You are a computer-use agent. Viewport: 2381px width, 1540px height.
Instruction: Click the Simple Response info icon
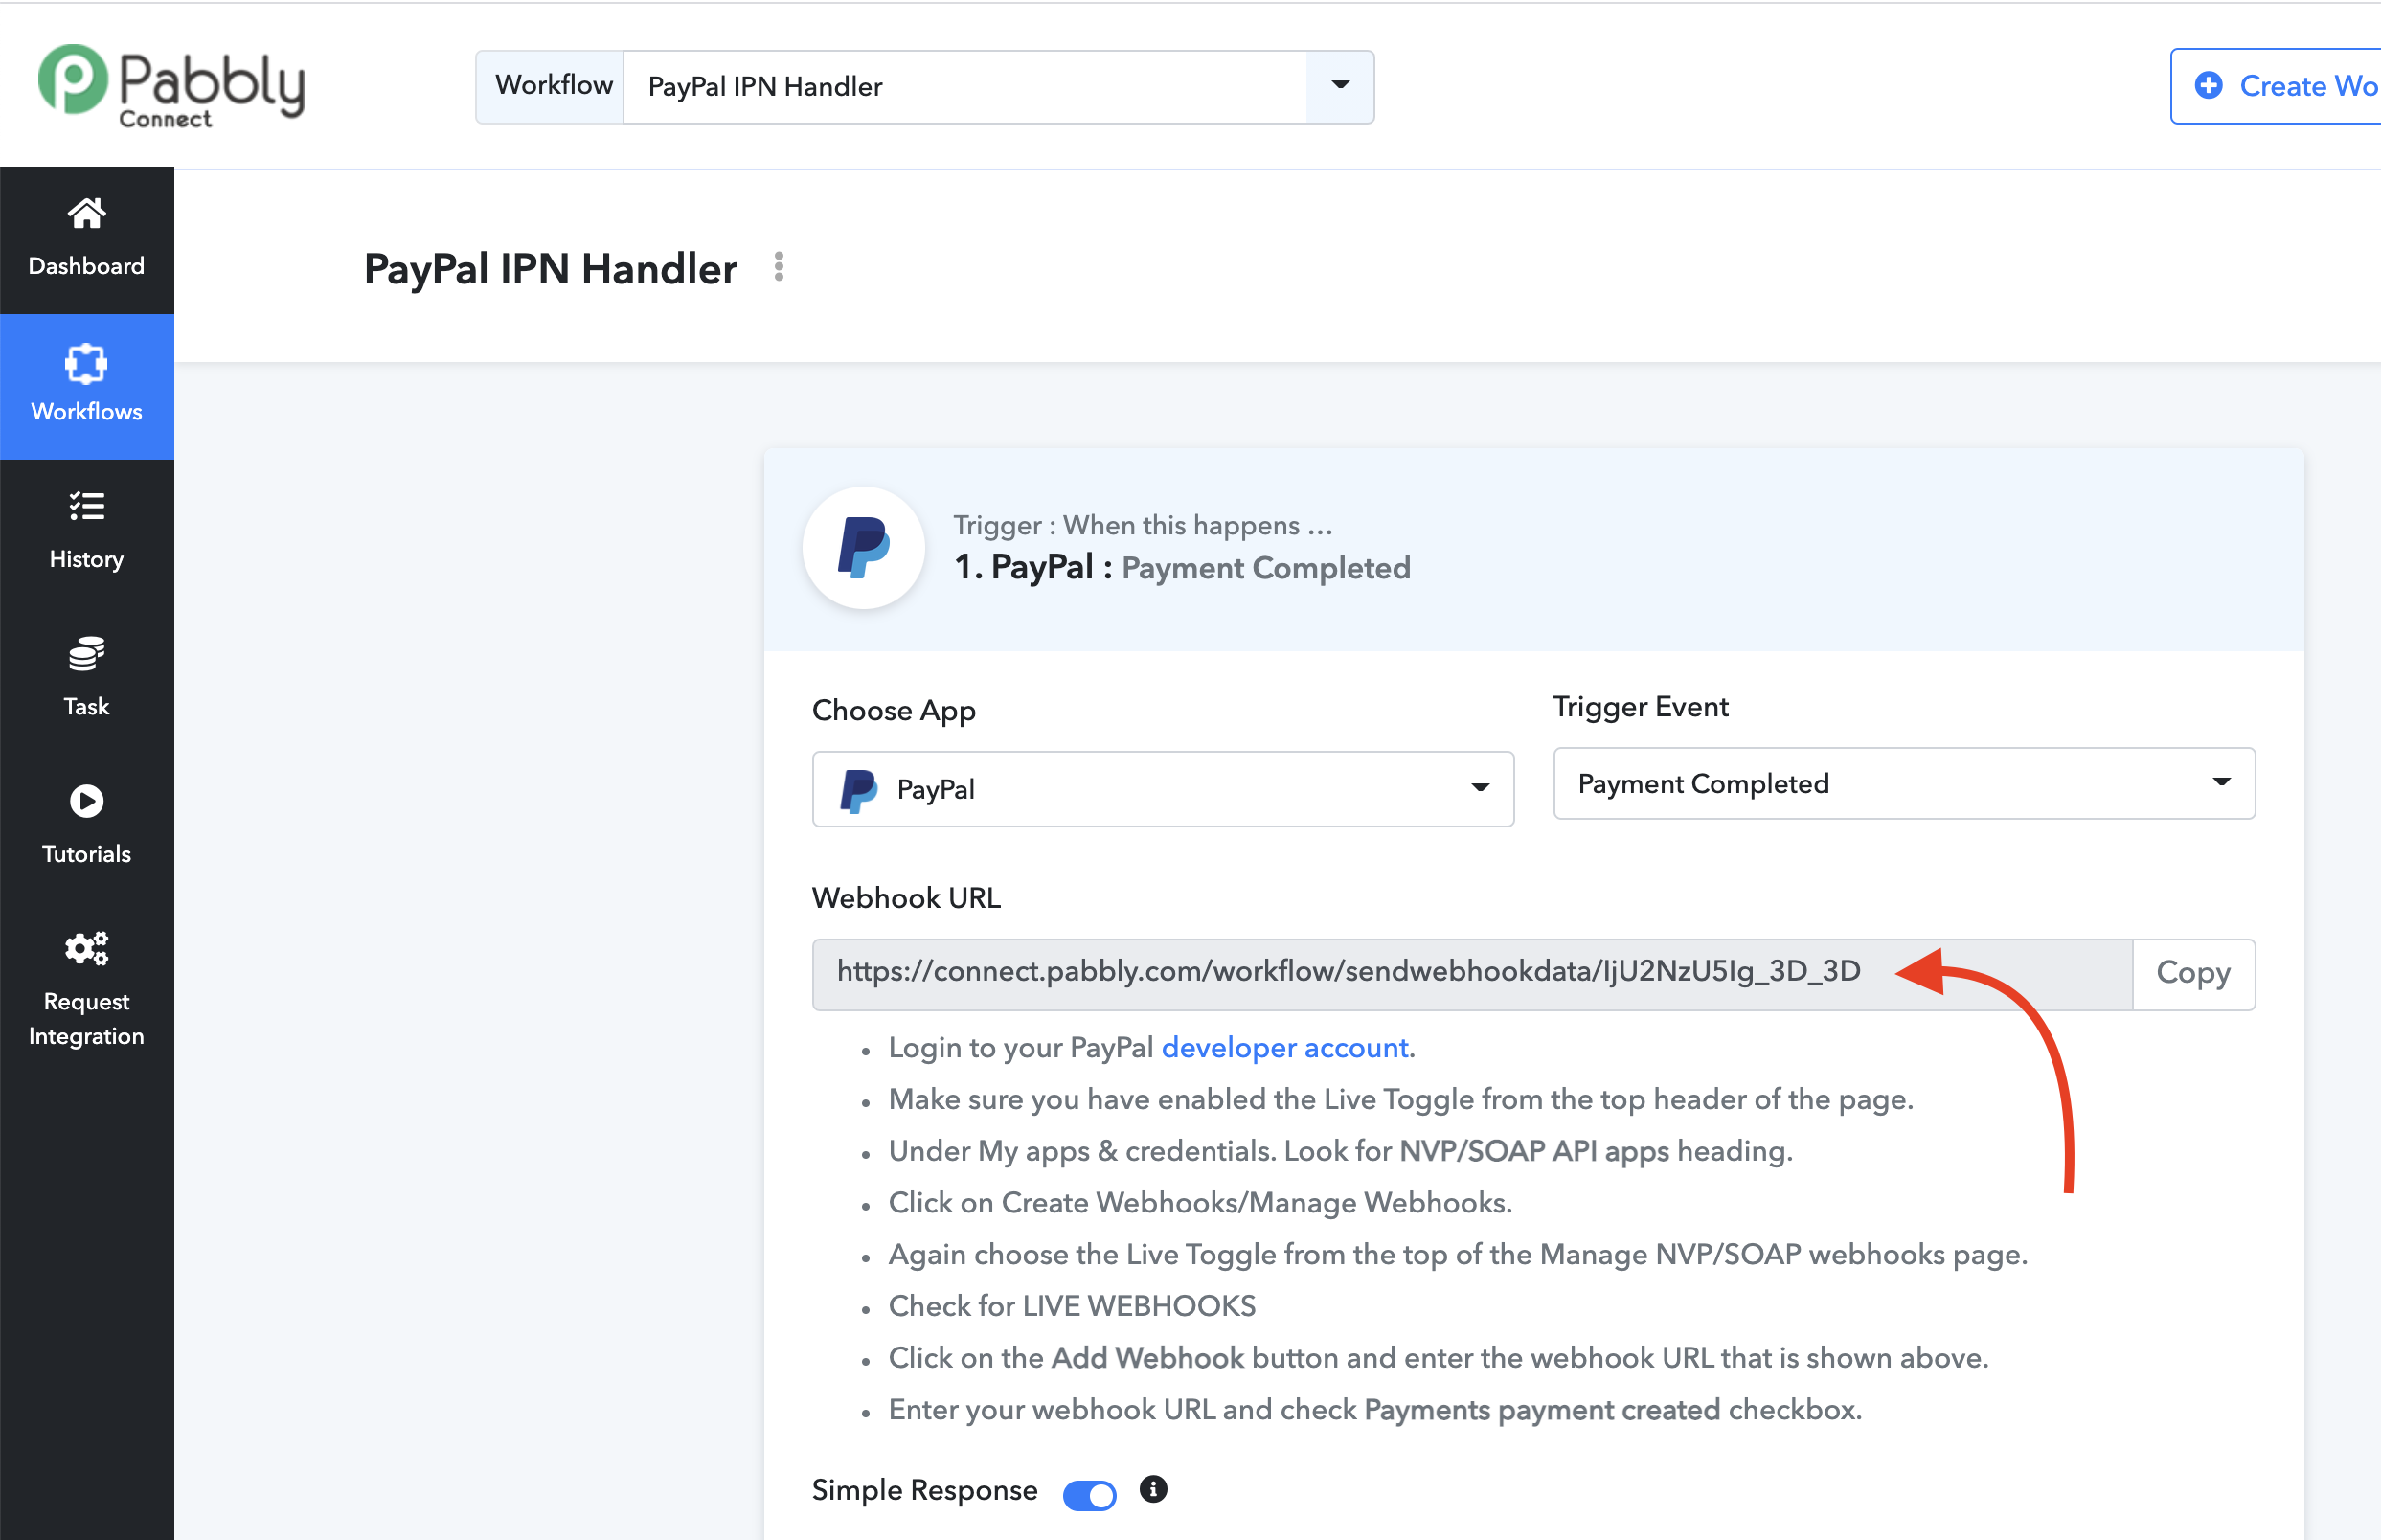tap(1153, 1489)
